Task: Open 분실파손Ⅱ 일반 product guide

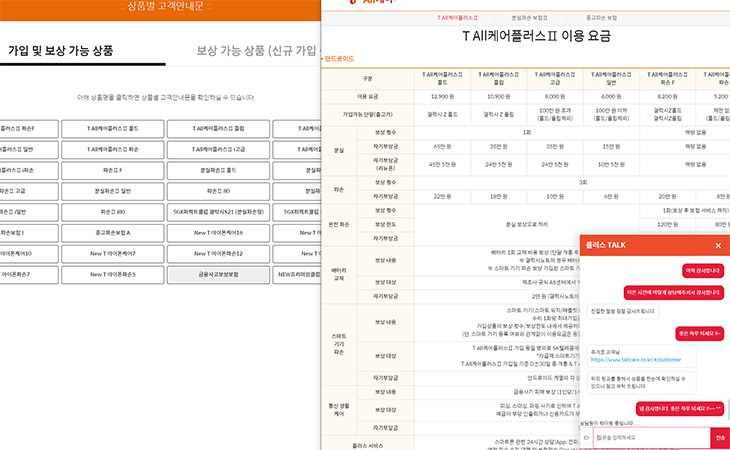Action: (x=113, y=191)
